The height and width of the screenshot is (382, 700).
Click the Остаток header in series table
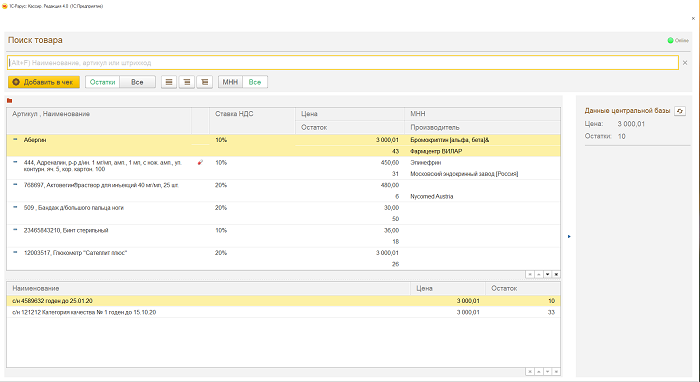click(x=523, y=289)
